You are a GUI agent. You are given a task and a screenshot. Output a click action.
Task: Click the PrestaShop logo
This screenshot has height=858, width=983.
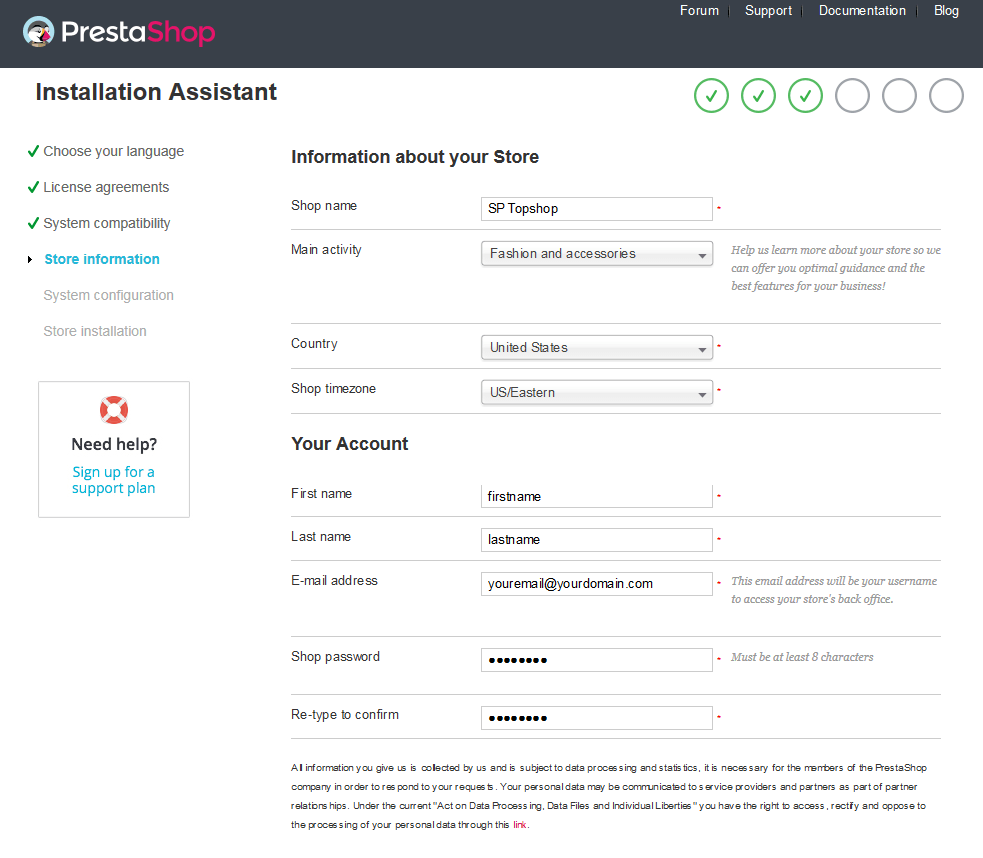(x=119, y=33)
